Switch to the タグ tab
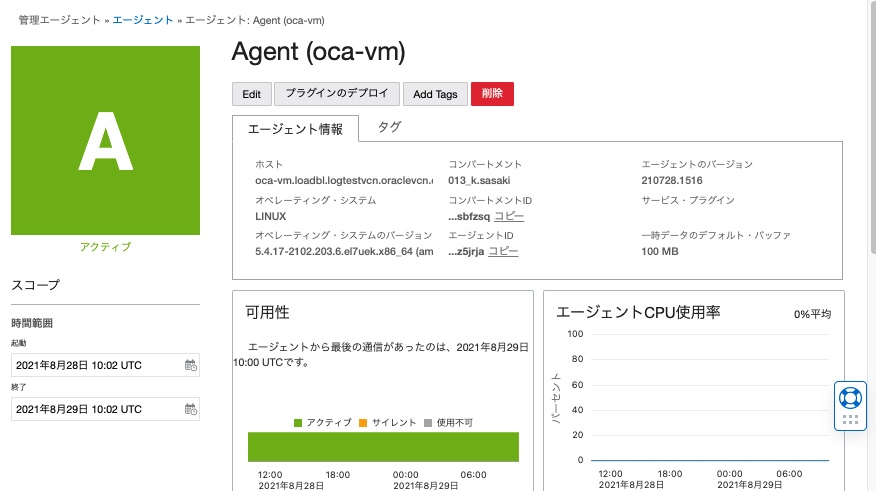 389,127
